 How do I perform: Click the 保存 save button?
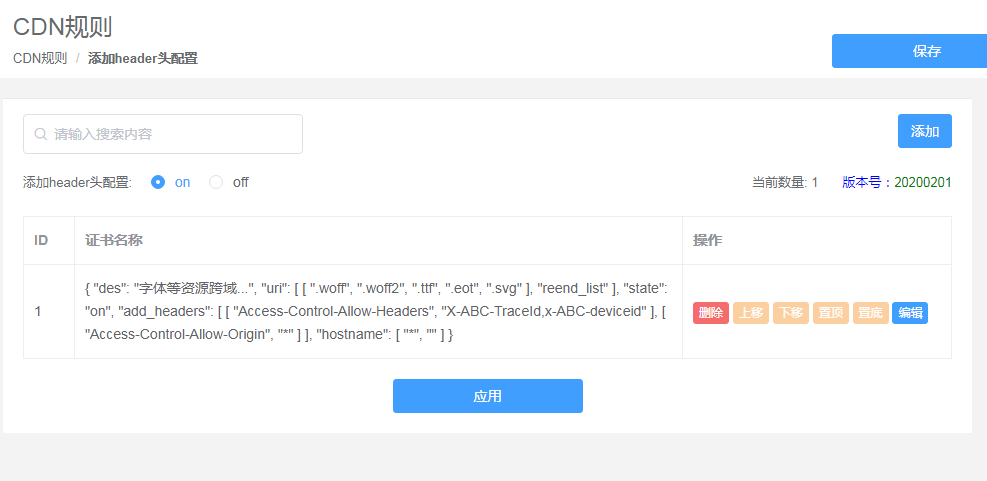[910, 51]
